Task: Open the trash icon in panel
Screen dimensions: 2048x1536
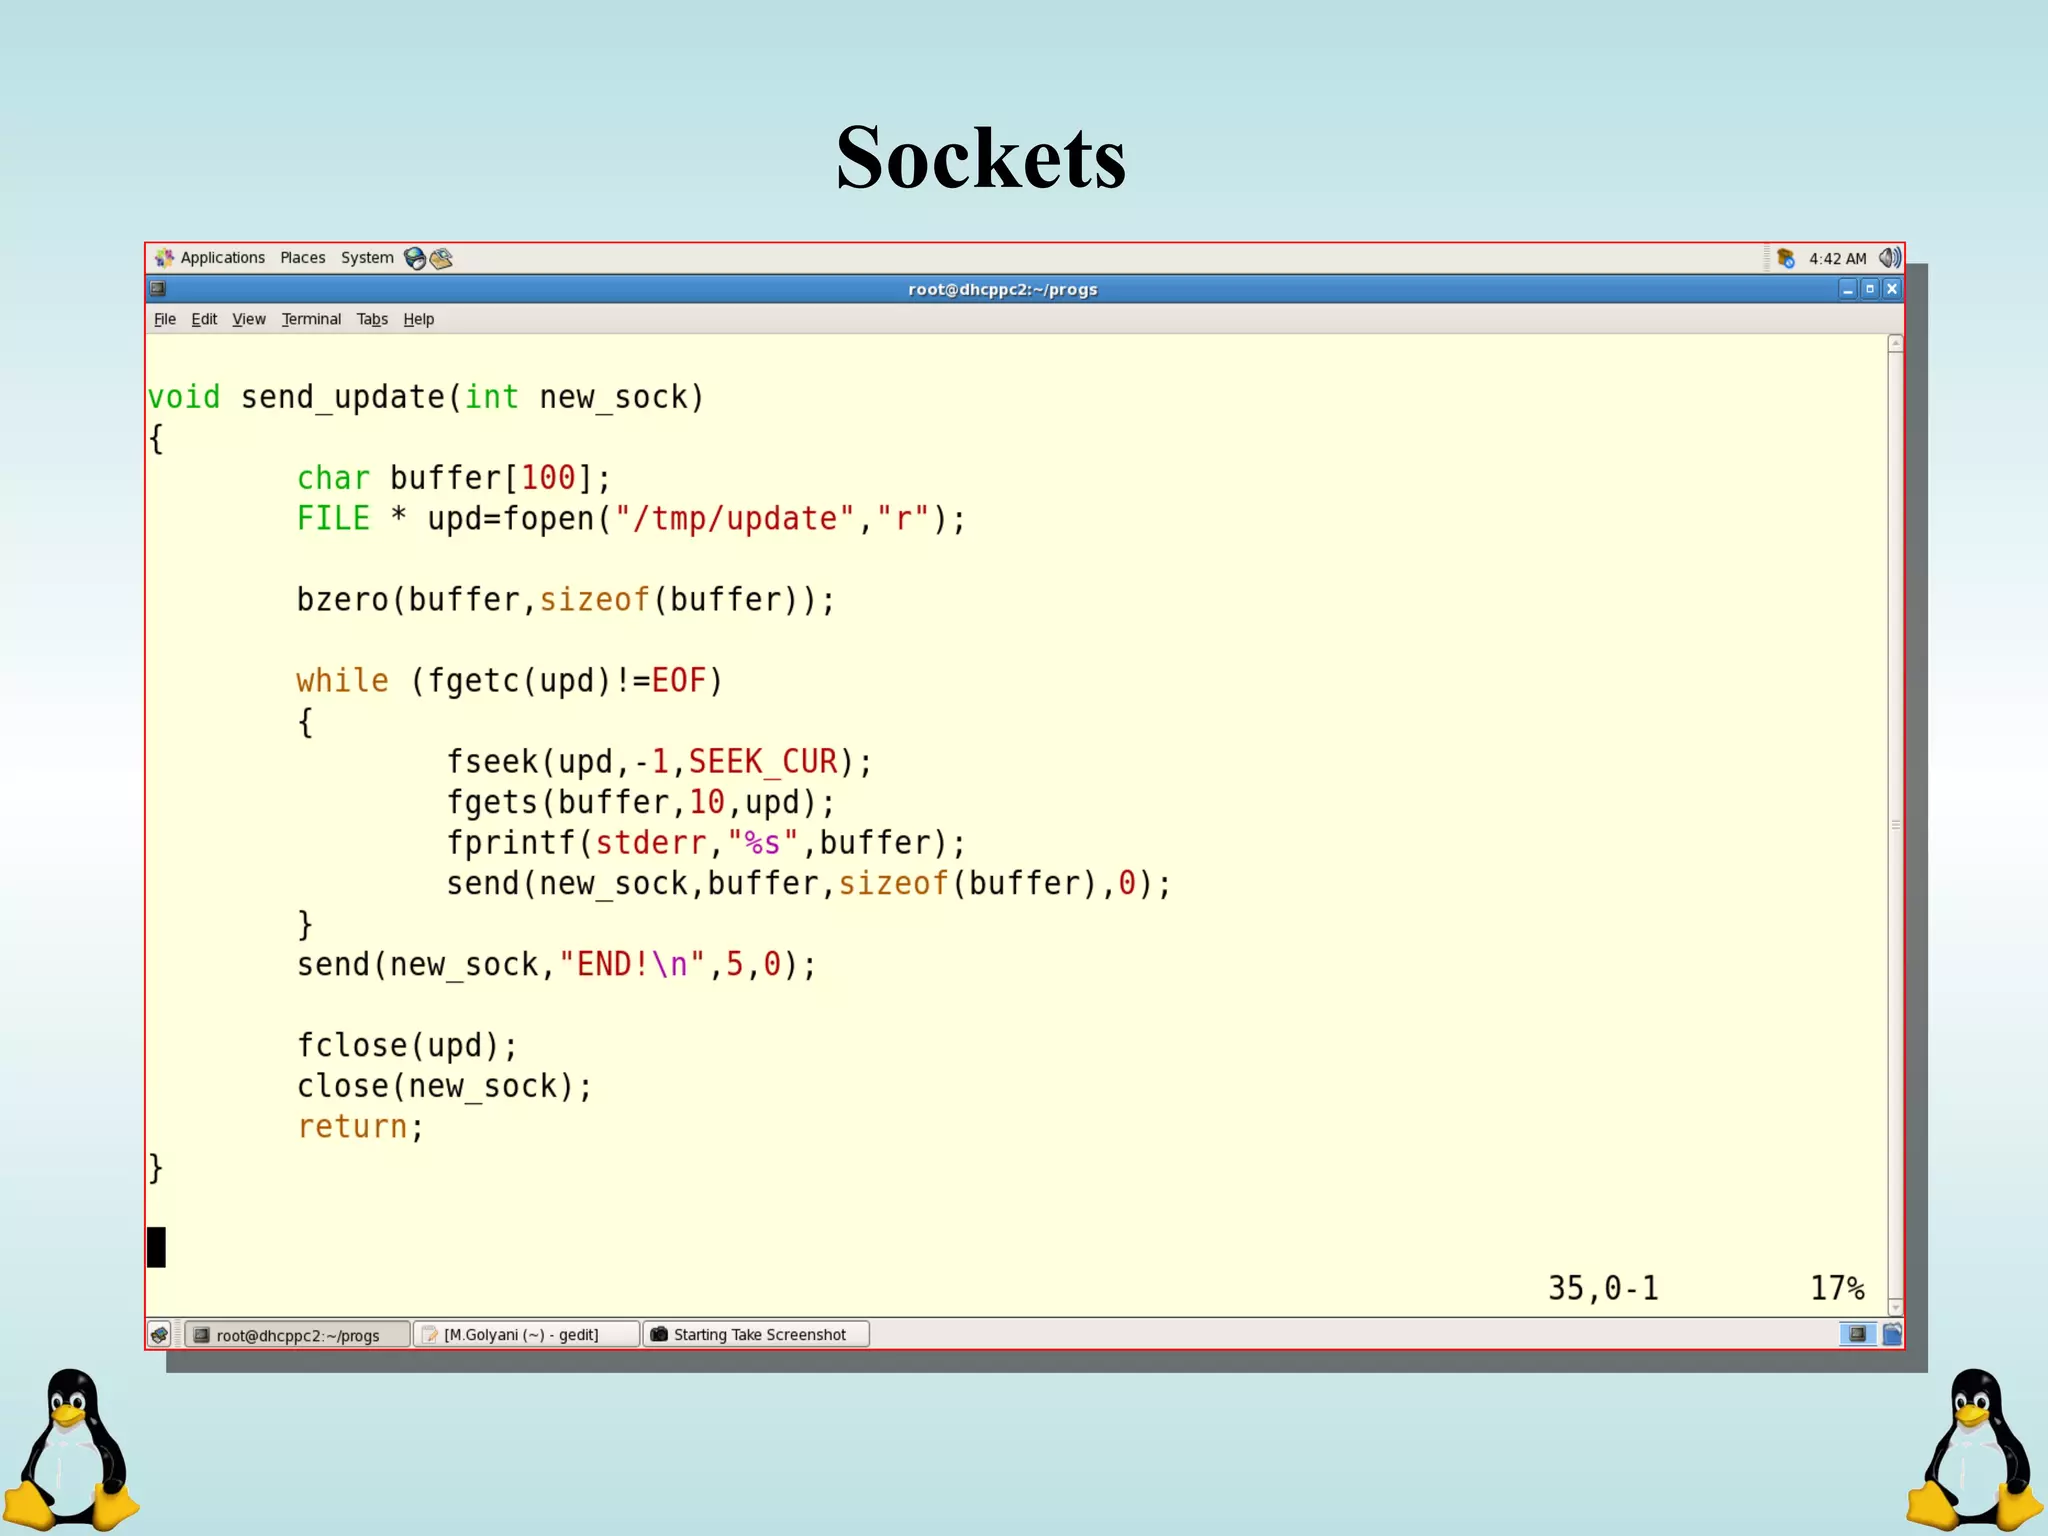Action: click(1892, 1334)
